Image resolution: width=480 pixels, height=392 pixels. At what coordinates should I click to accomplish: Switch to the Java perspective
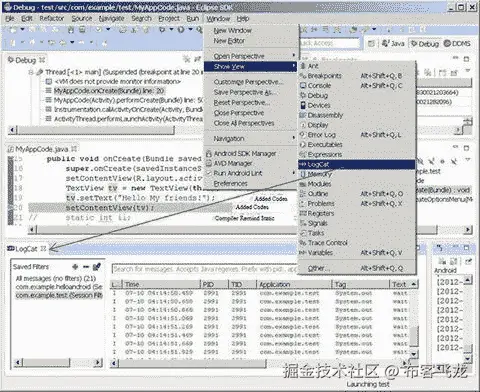pos(393,44)
